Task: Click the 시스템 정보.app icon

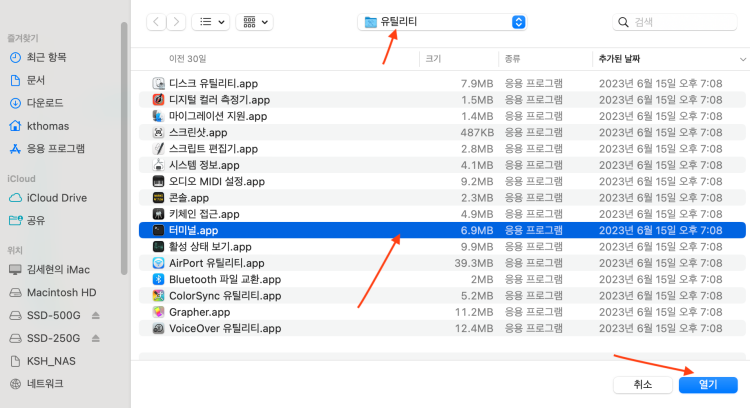Action: 158,165
